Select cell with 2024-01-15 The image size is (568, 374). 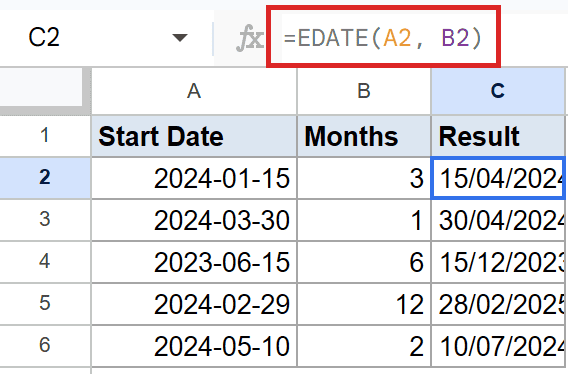click(x=194, y=178)
